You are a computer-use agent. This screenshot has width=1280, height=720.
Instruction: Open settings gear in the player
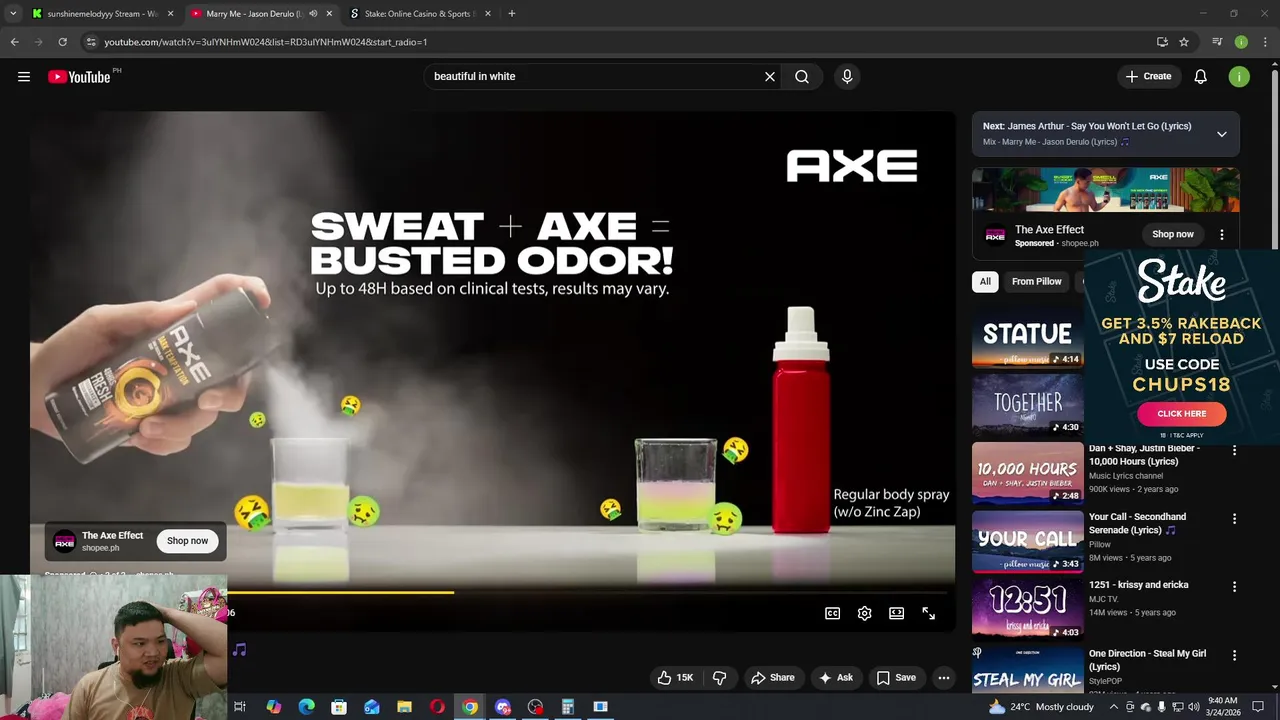[865, 614]
